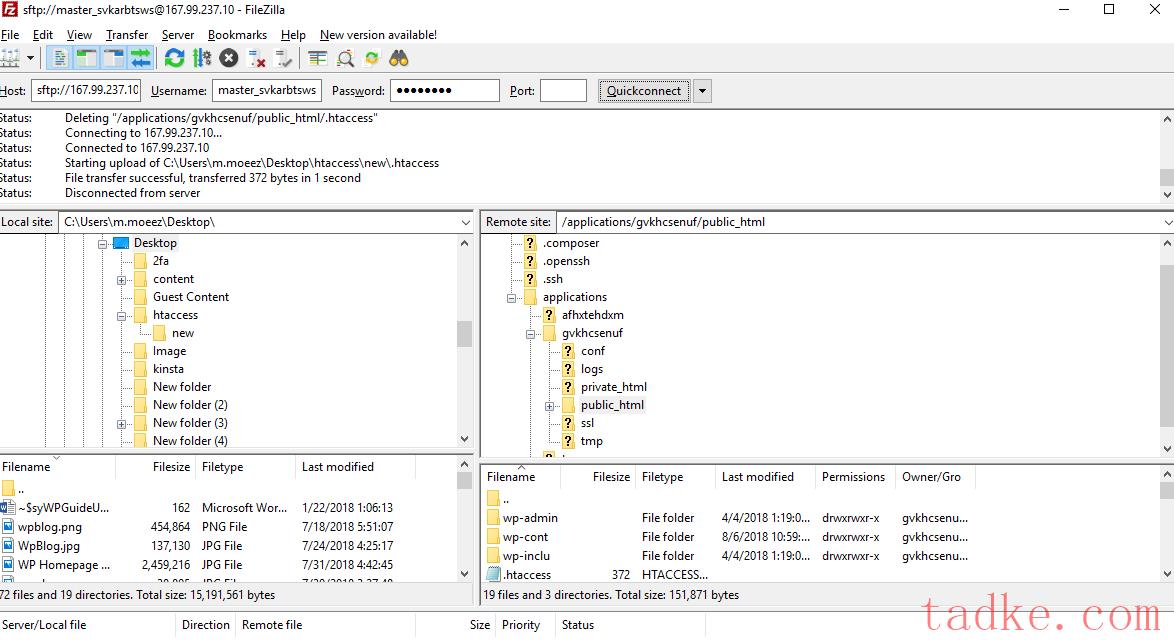This screenshot has width=1174, height=643.
Task: Search remote files with binoculars icon
Action: coord(399,58)
